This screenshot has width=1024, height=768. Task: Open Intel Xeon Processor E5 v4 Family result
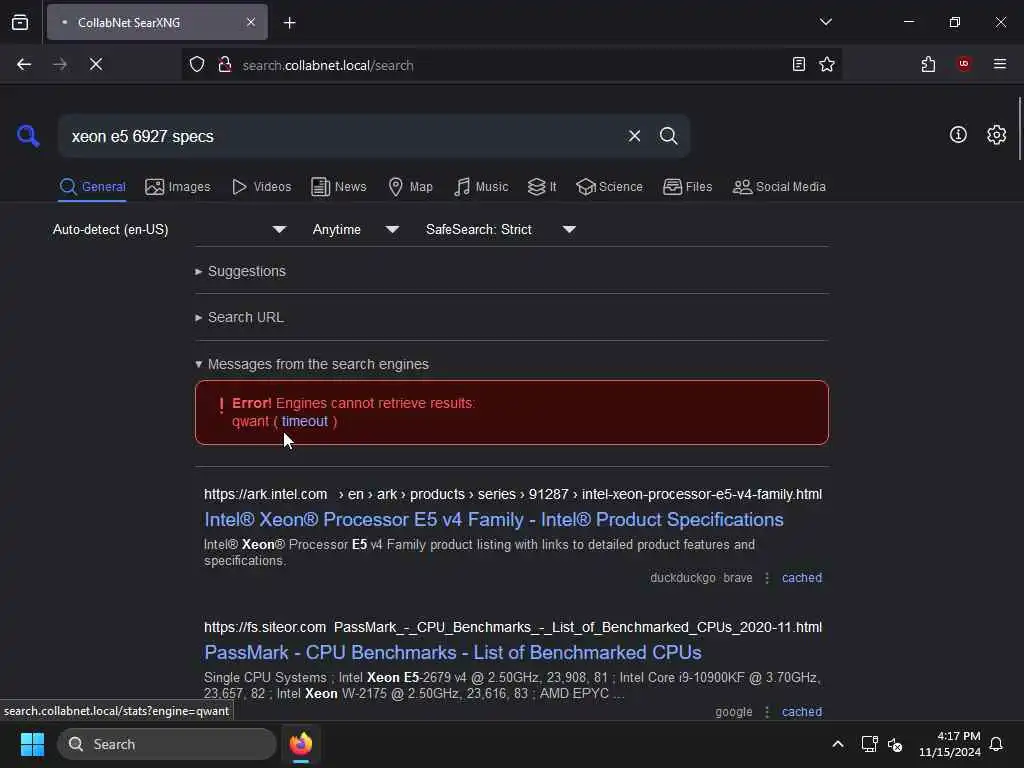(494, 520)
